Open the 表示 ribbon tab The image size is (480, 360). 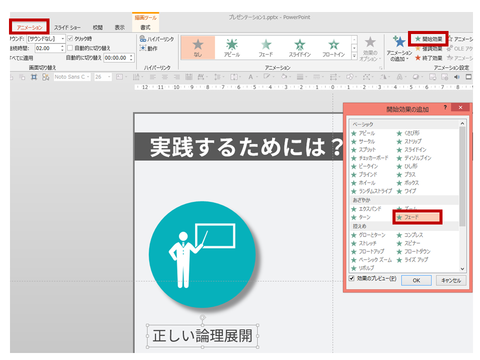pyautogui.click(x=120, y=27)
